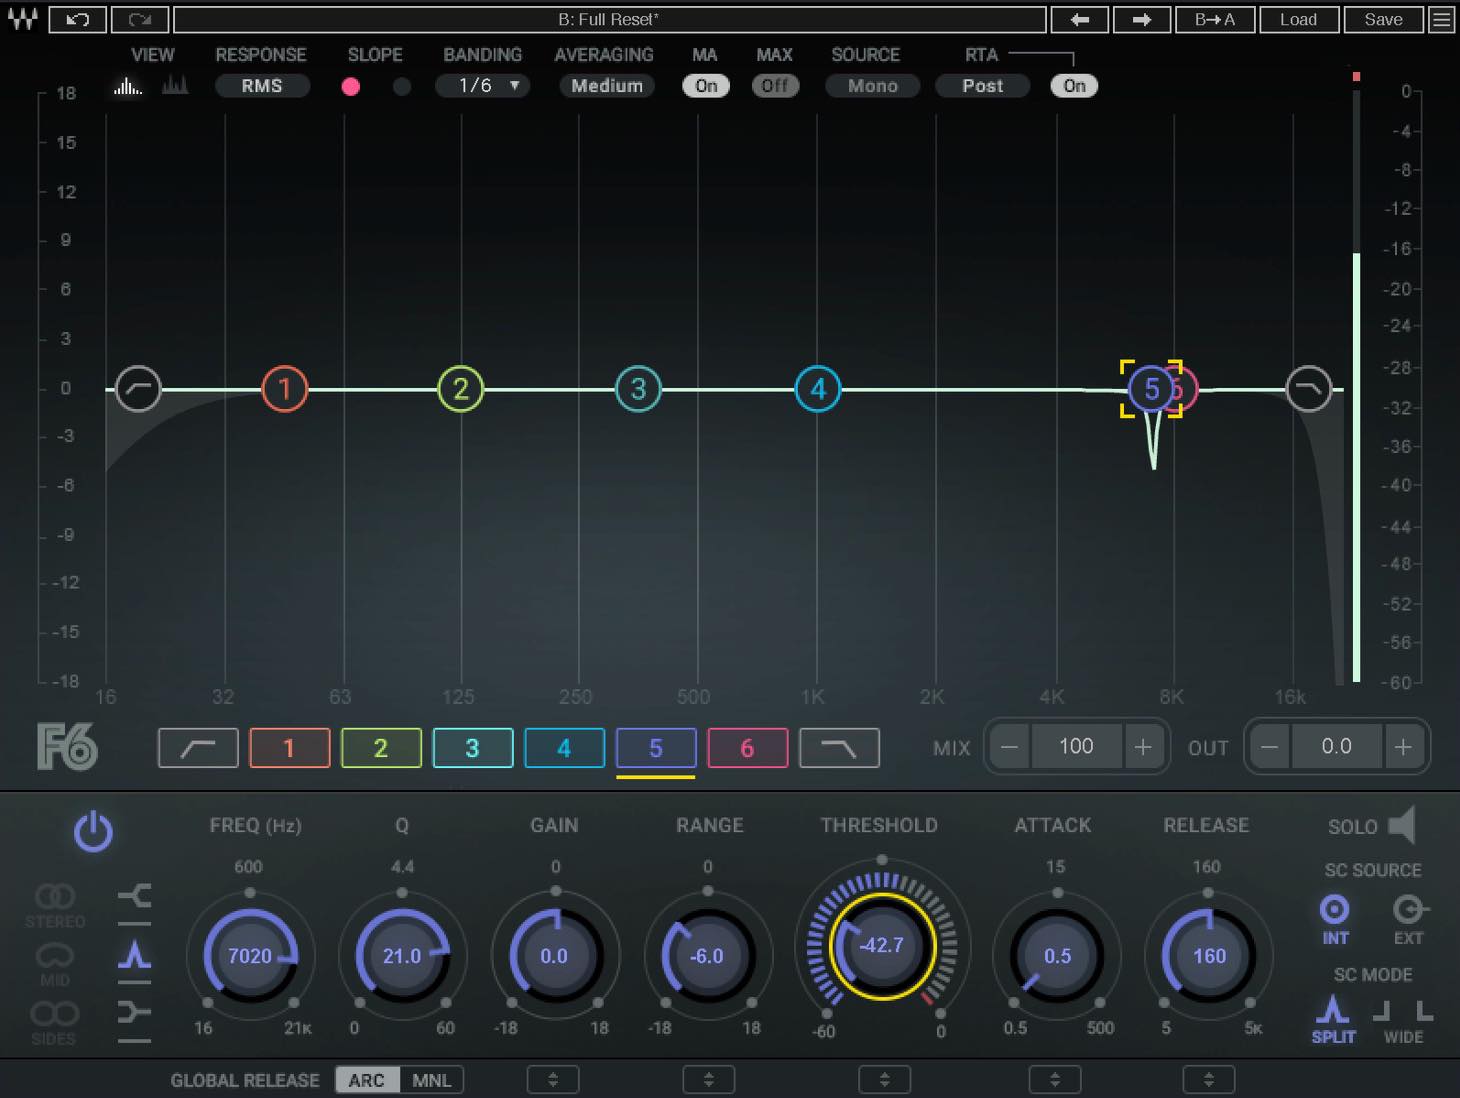Choose the high shelf filter shape

coord(135,1012)
